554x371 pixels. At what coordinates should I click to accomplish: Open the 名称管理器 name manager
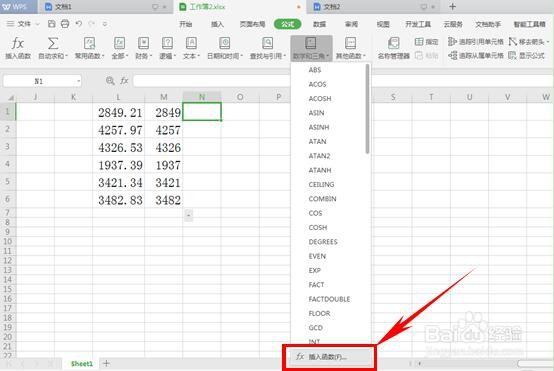pyautogui.click(x=394, y=48)
